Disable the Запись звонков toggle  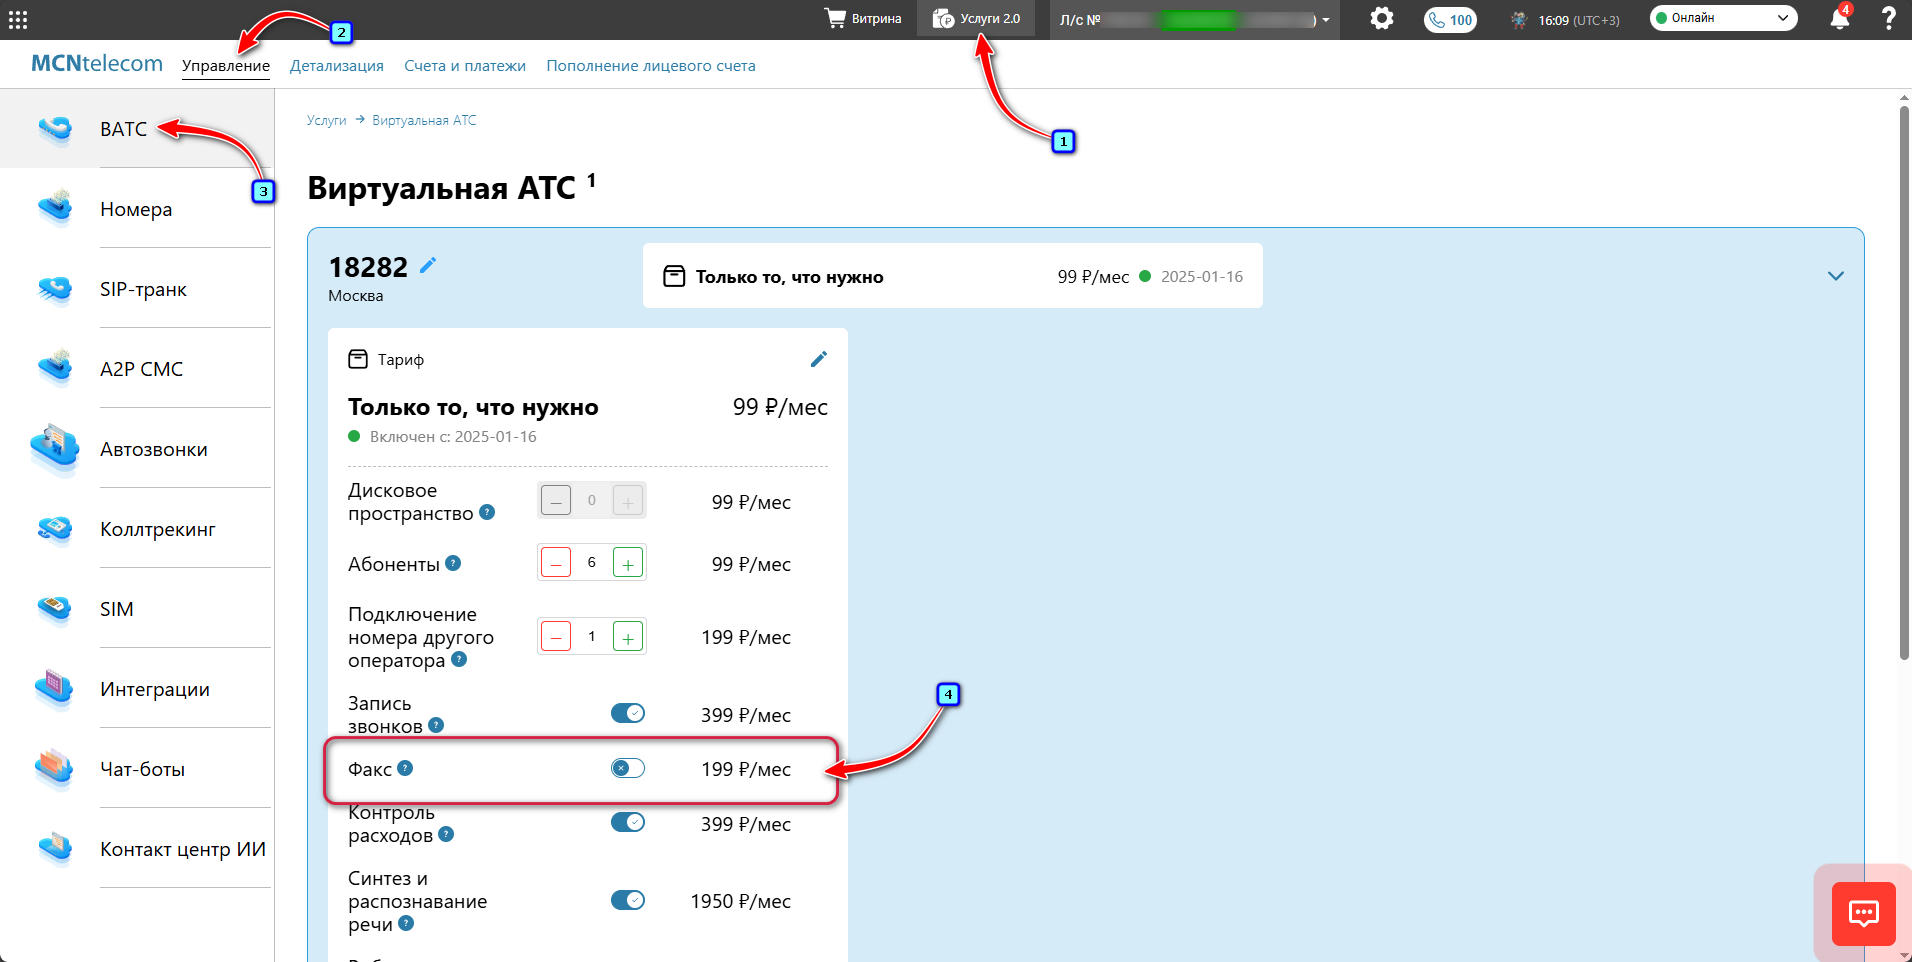[628, 713]
